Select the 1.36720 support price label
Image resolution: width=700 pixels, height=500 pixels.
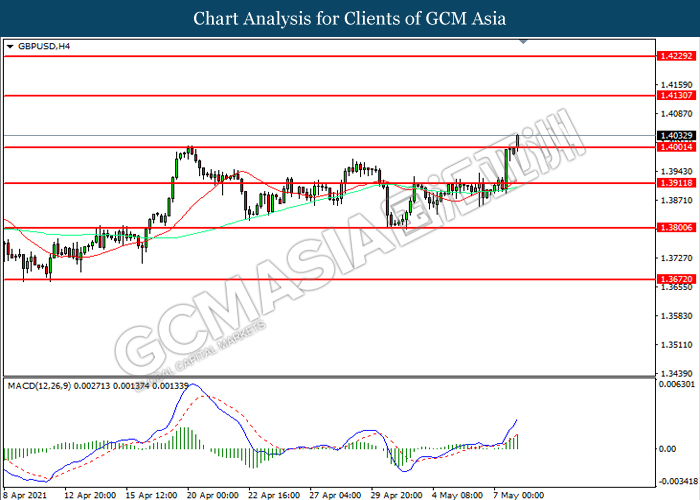pos(676,279)
